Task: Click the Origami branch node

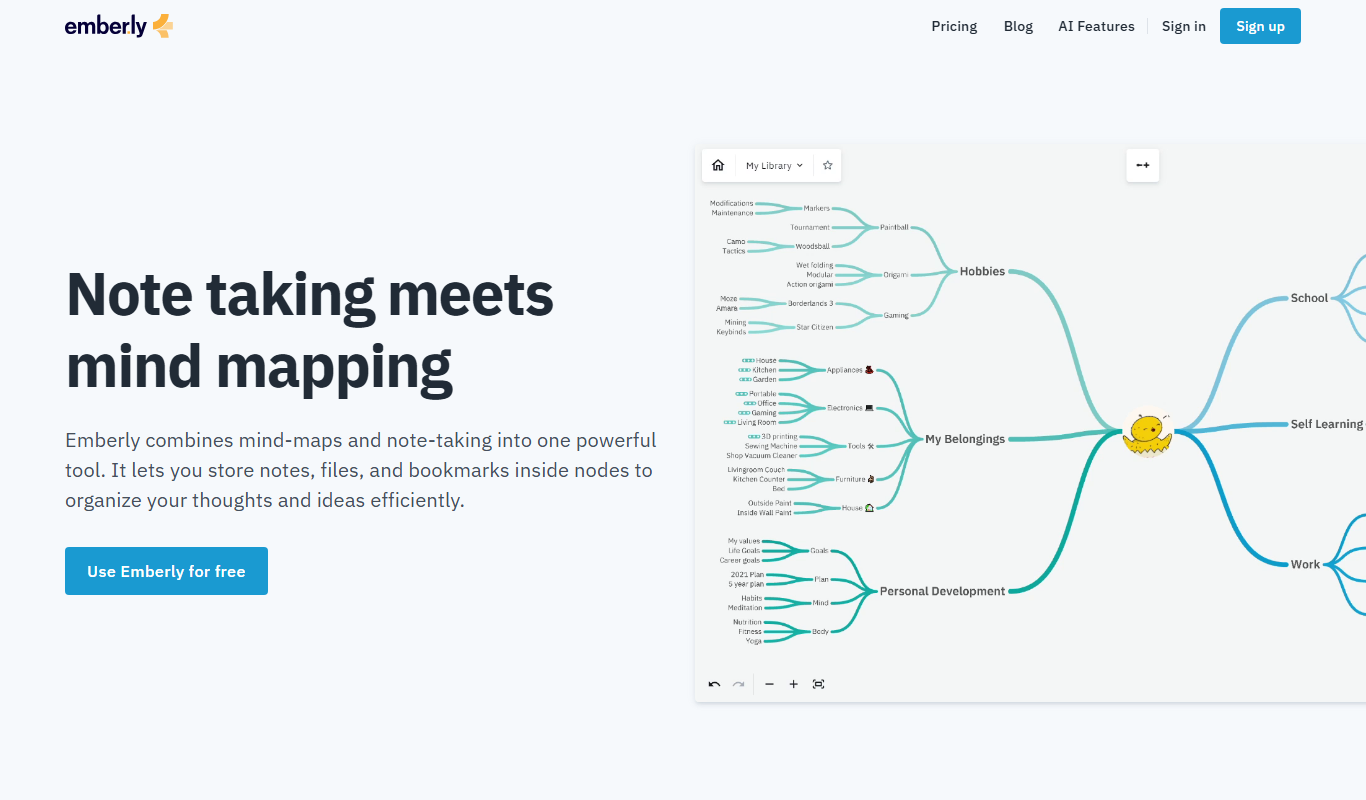Action: (896, 275)
